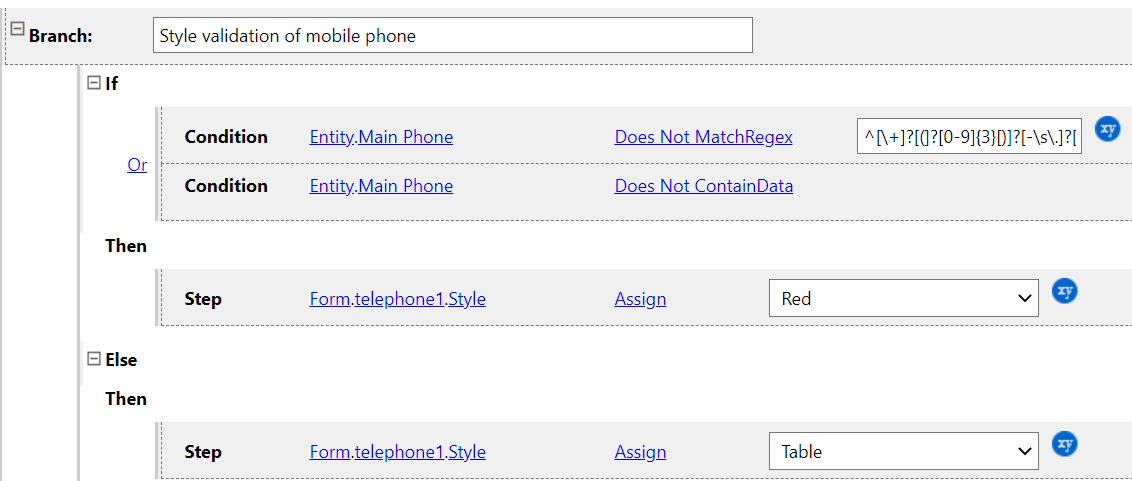
Task: Click the Assign link in the Red step
Action: [x=640, y=299]
